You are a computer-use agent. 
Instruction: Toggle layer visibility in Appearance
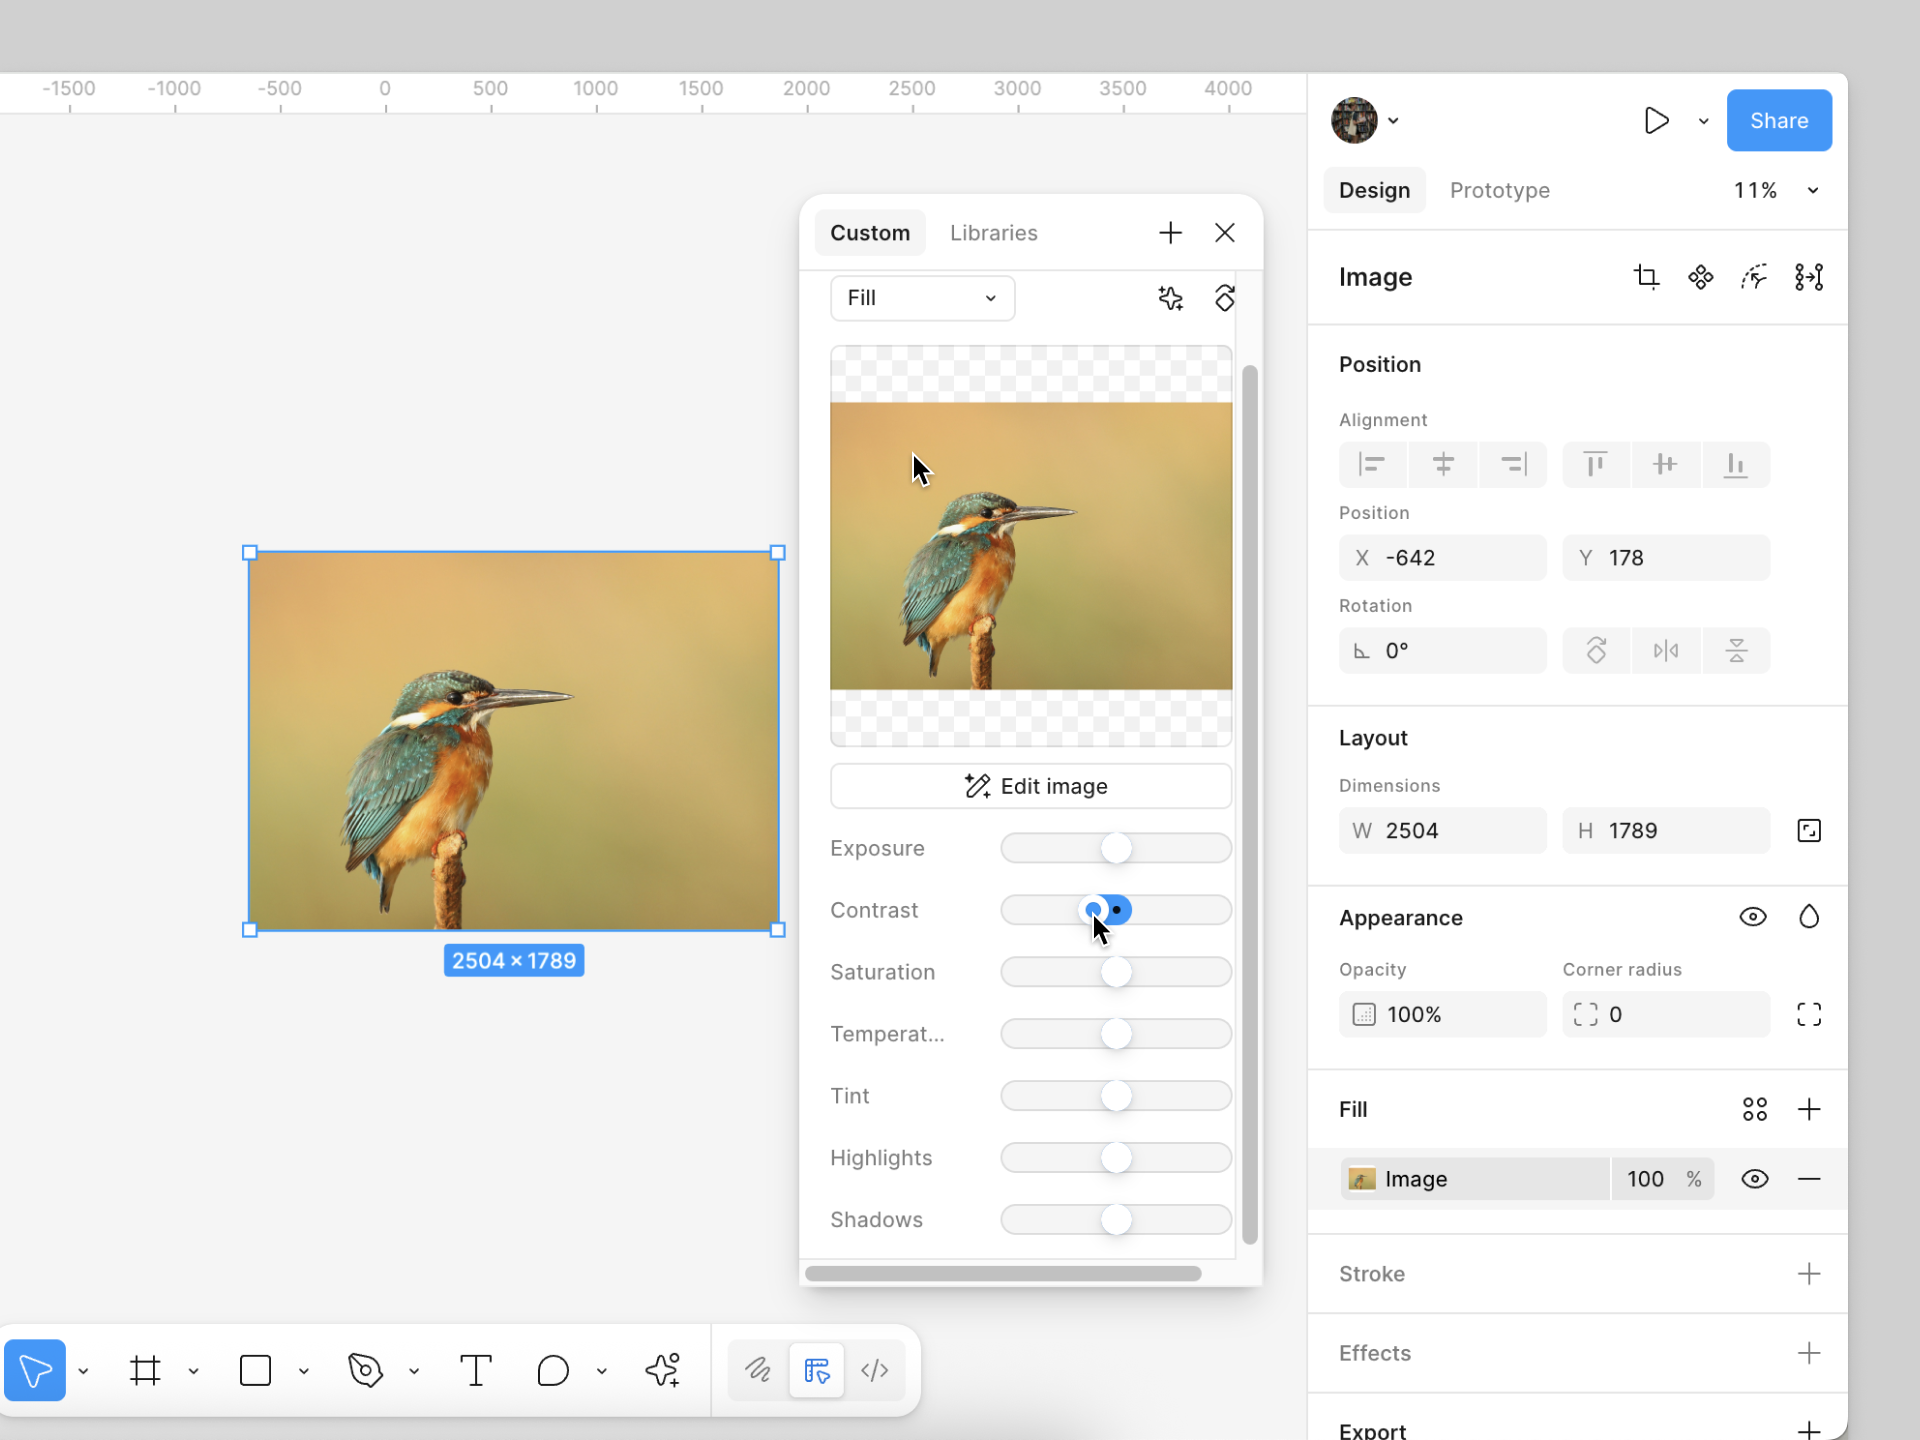(x=1753, y=917)
